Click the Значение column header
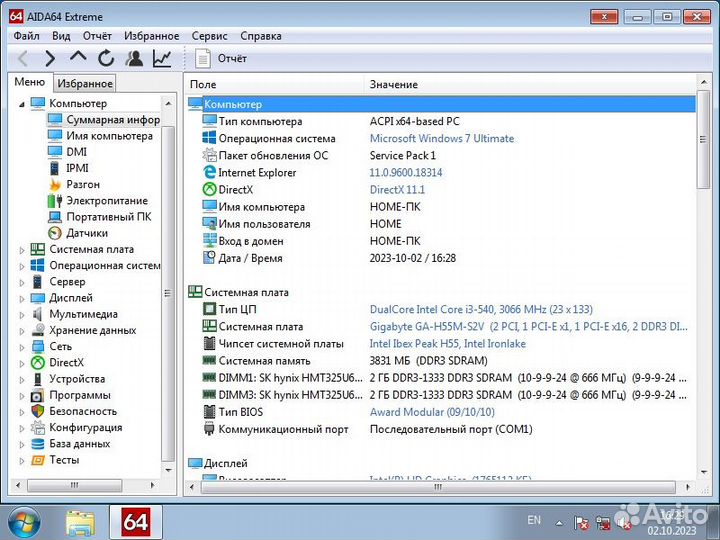 tap(531, 84)
